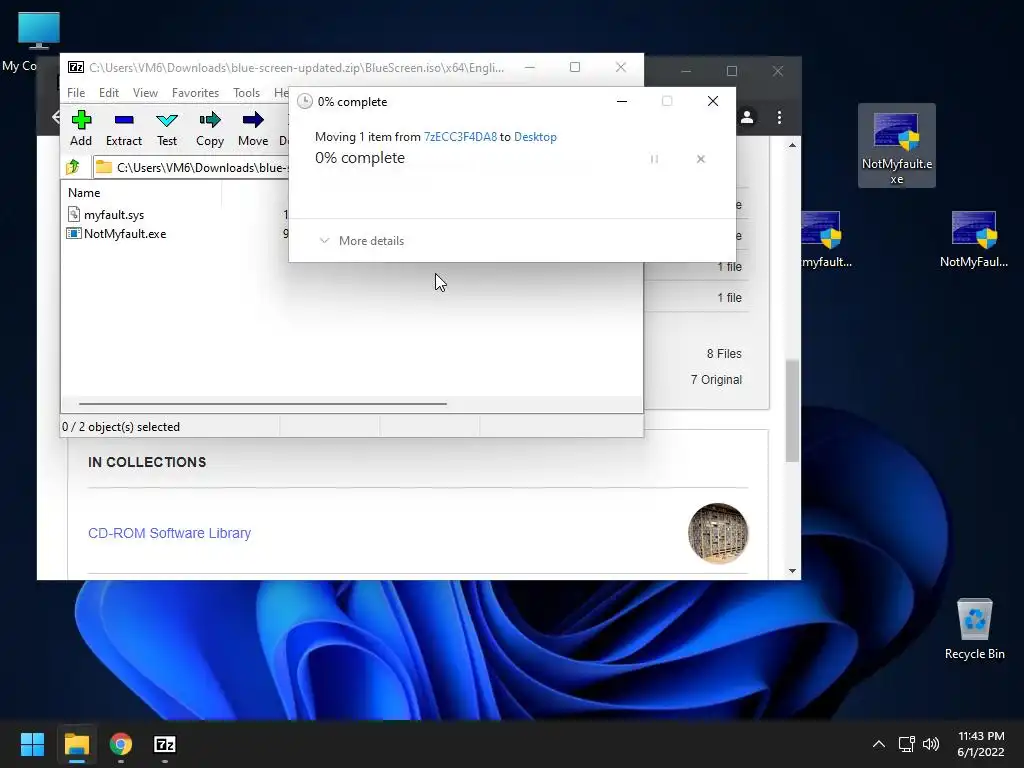Image resolution: width=1024 pixels, height=768 pixels.
Task: Click the Desktop destination link
Action: [x=535, y=136]
